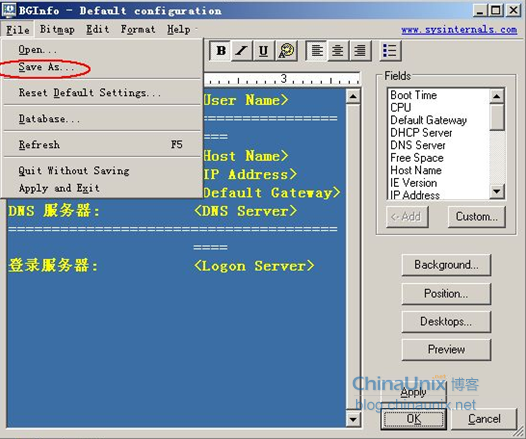This screenshot has height=439, width=526.
Task: Open Background... settings
Action: click(x=446, y=265)
